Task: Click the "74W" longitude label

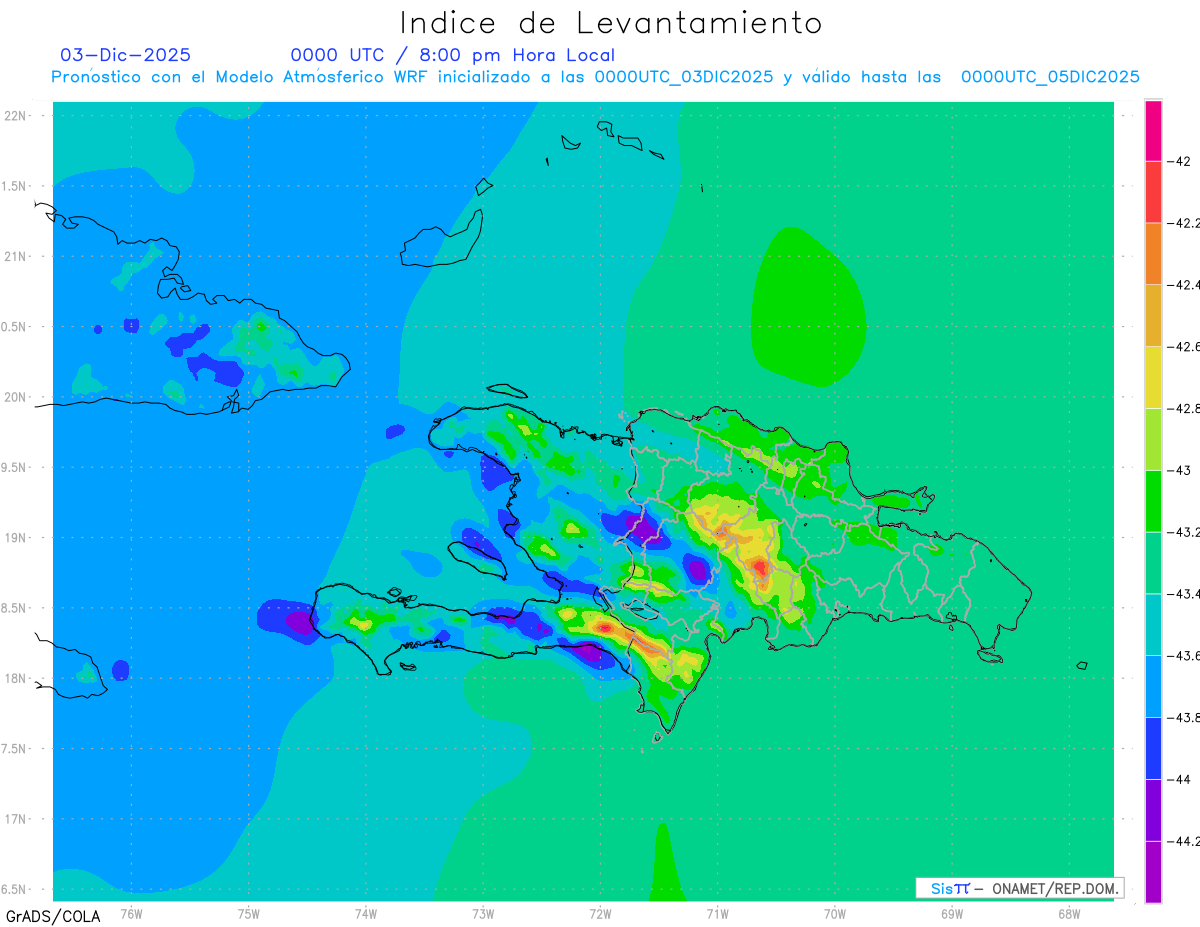Action: pos(366,913)
